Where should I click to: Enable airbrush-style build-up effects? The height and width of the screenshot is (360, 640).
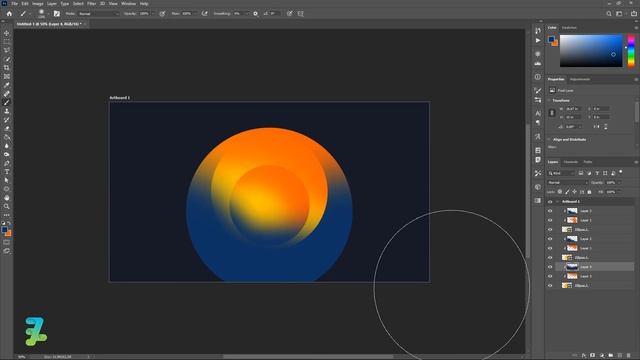tap(204, 13)
